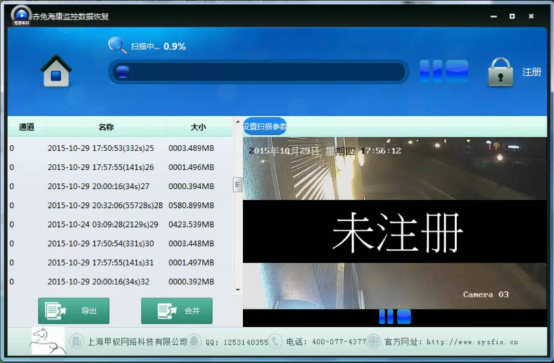554x363 pixels.
Task: Click the 注册 register label
Action: [531, 72]
